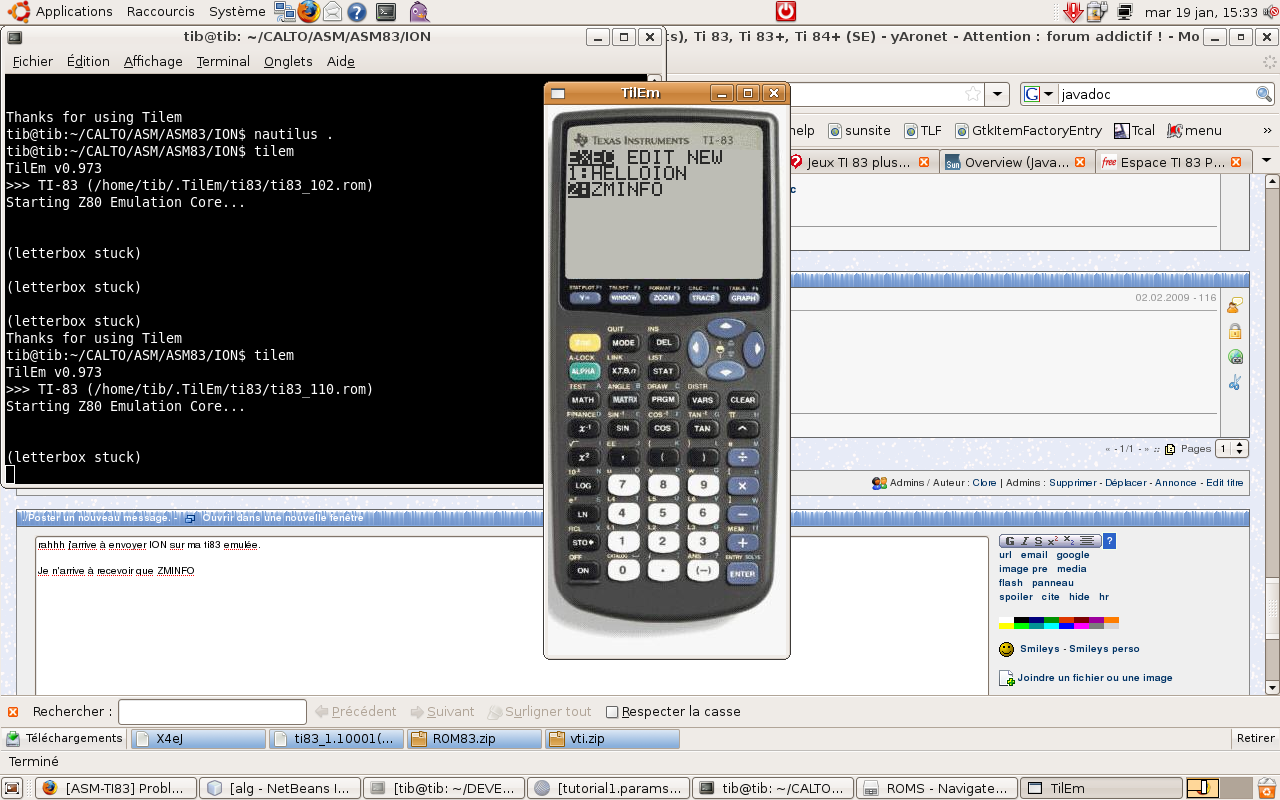1280x800 pixels.
Task: Toggle the 'Respecter la casse' checkbox
Action: (612, 712)
